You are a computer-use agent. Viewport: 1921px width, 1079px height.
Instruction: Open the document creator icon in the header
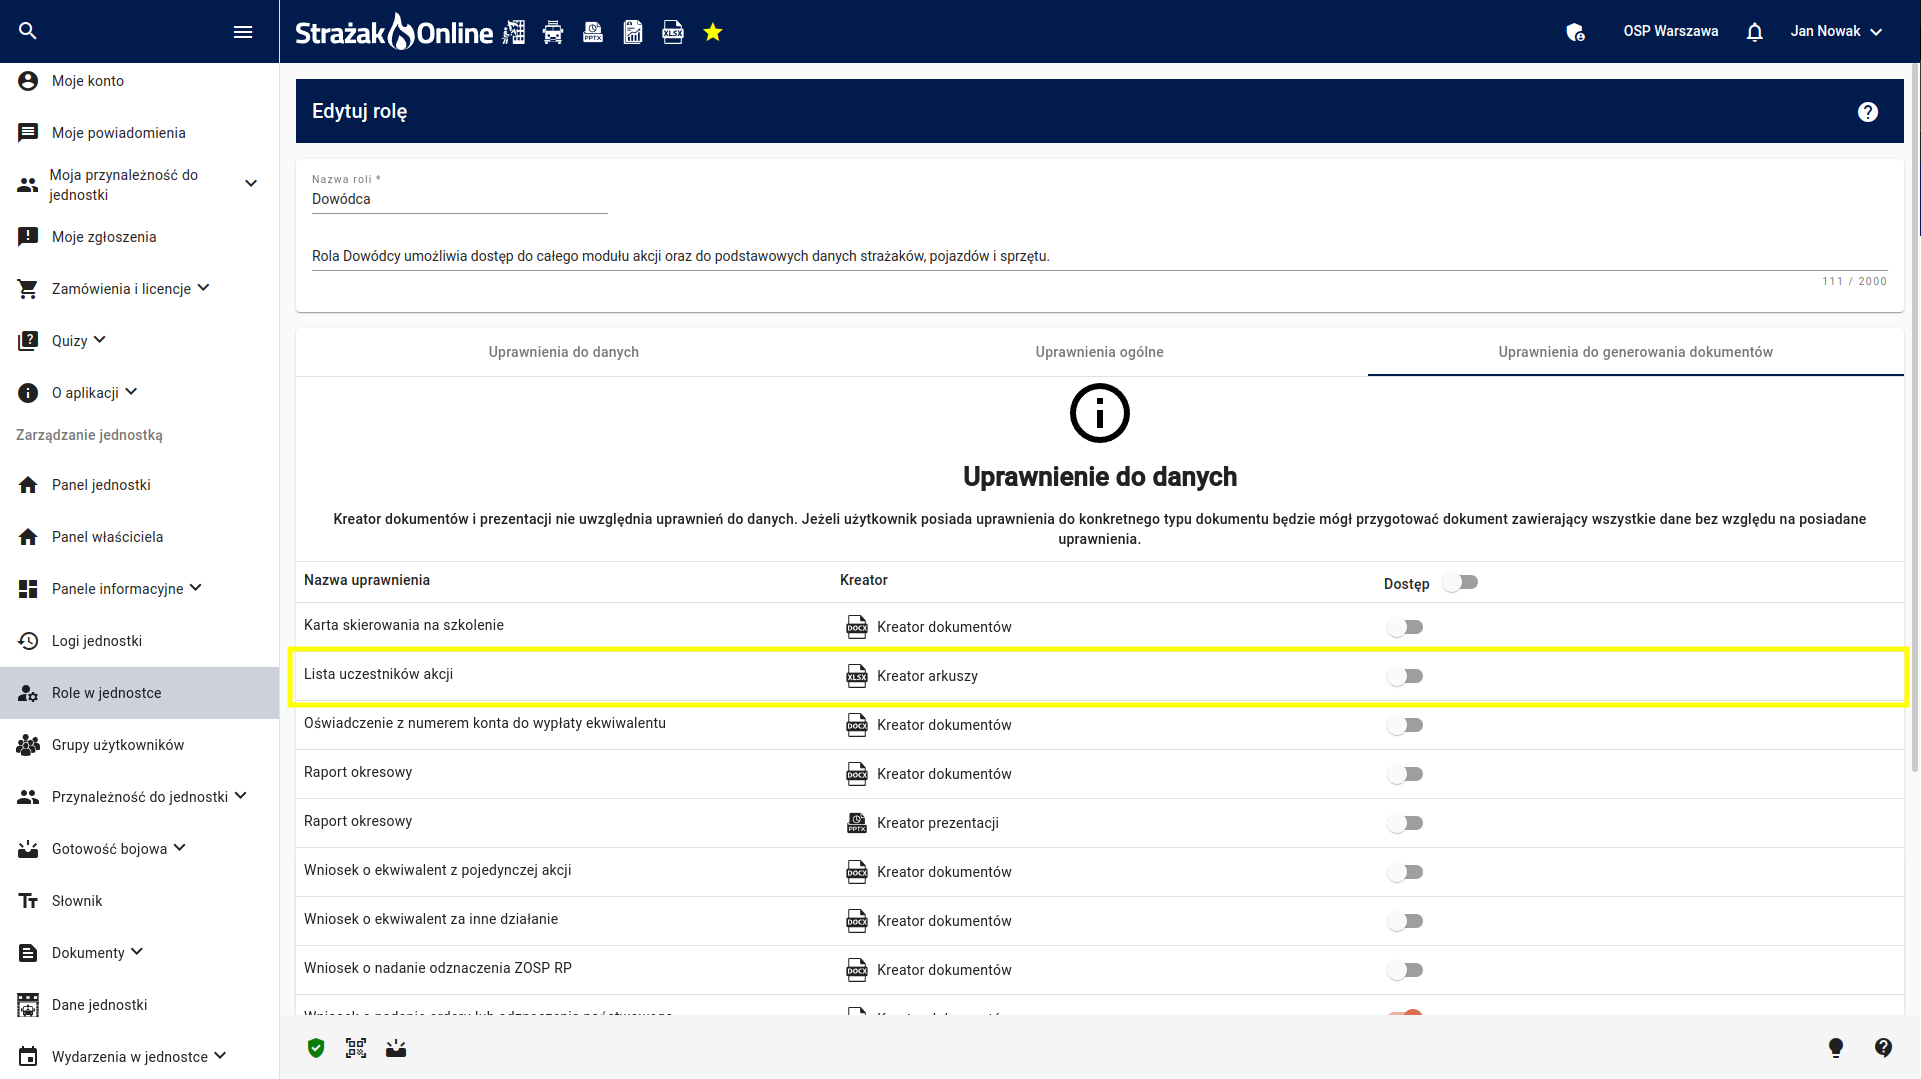click(633, 32)
